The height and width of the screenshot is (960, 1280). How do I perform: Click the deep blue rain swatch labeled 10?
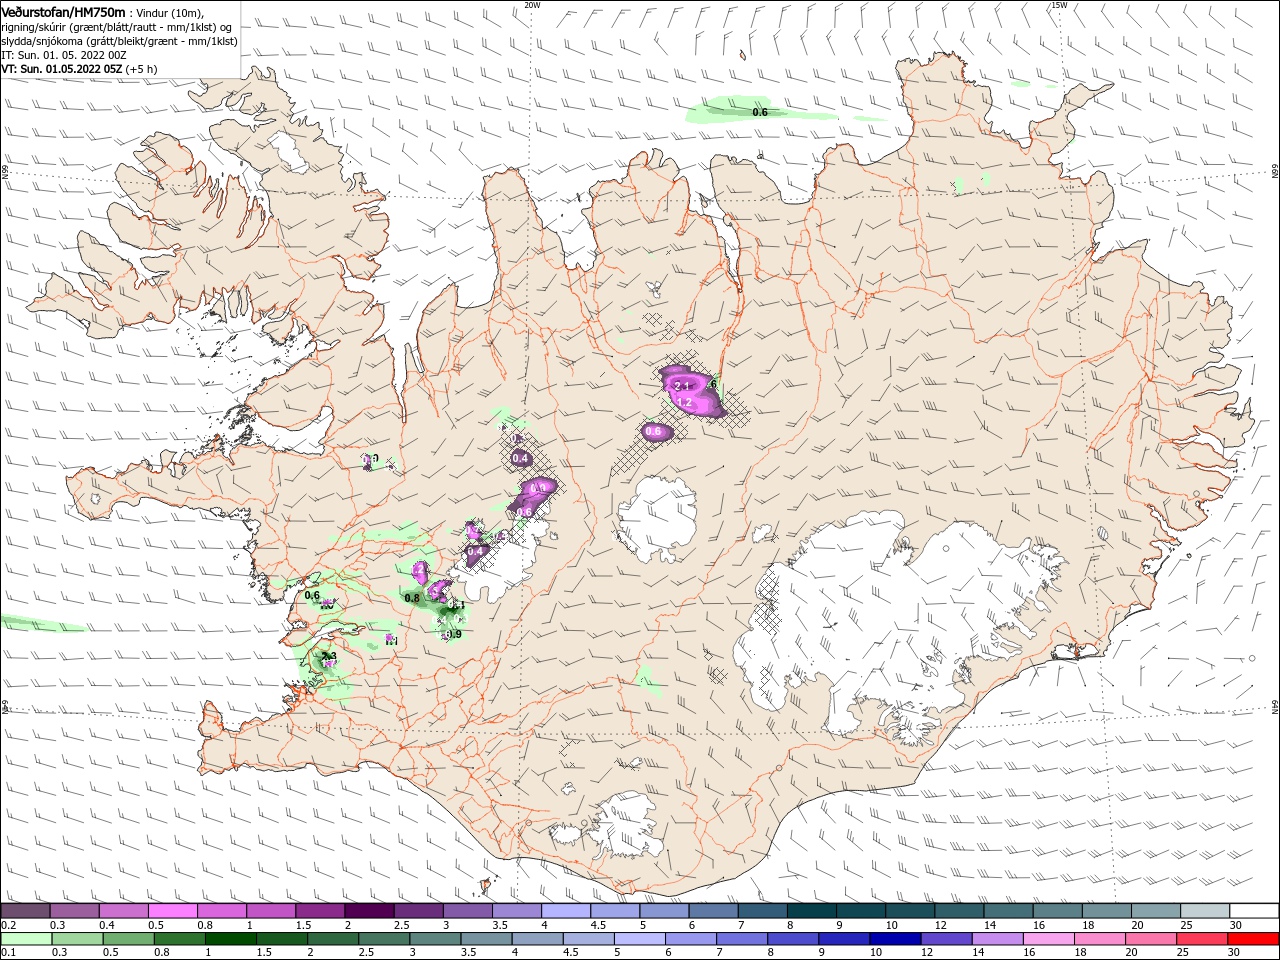point(894,939)
